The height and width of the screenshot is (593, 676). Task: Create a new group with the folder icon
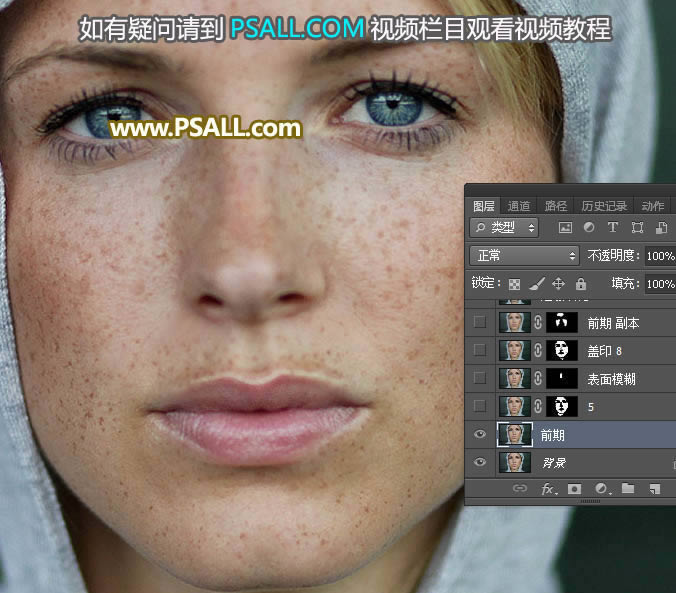click(x=628, y=489)
